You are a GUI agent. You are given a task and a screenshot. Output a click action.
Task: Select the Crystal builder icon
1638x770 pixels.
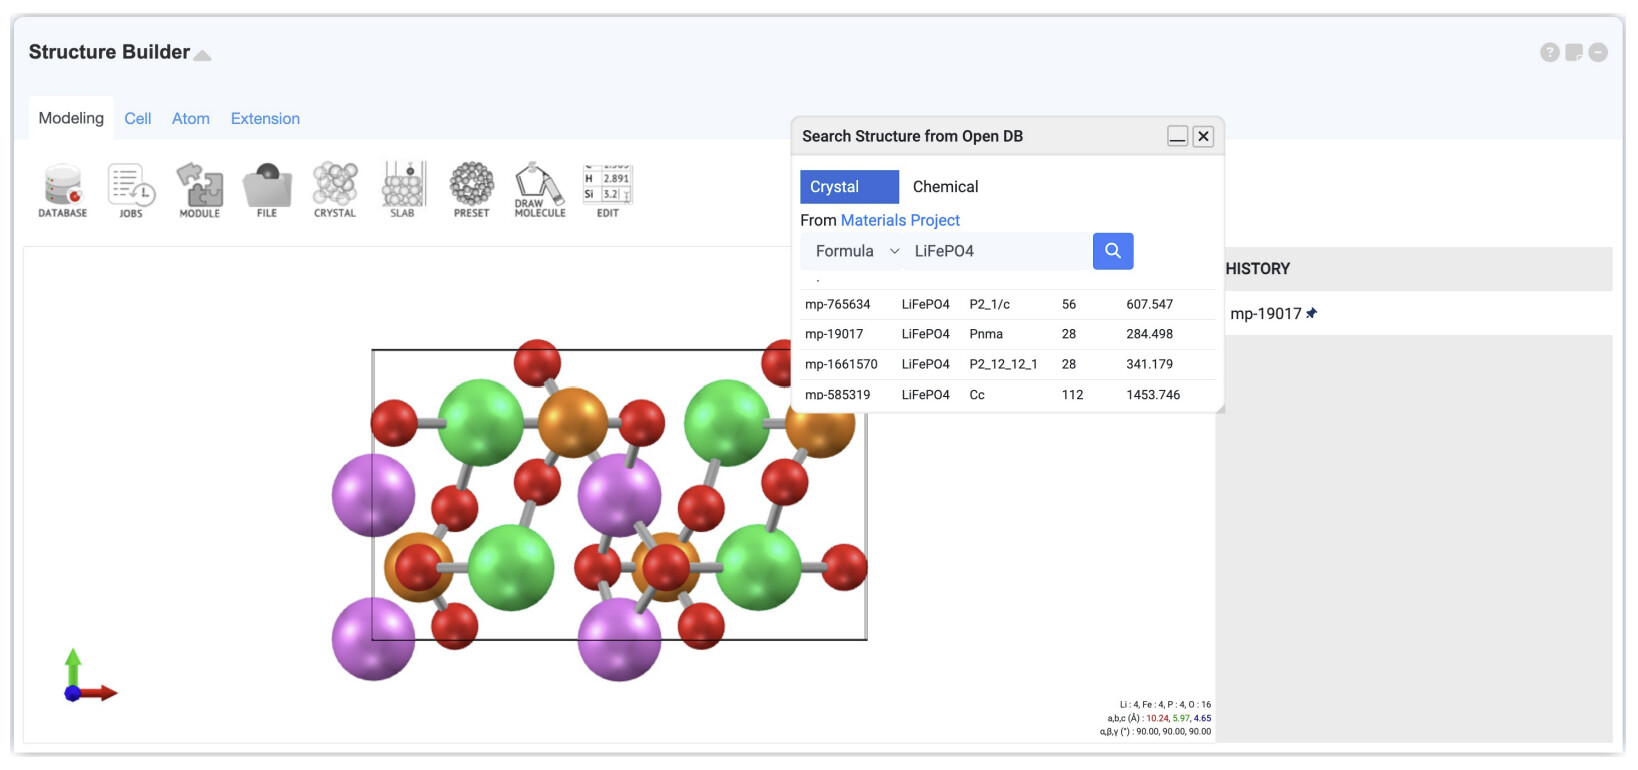[x=335, y=190]
